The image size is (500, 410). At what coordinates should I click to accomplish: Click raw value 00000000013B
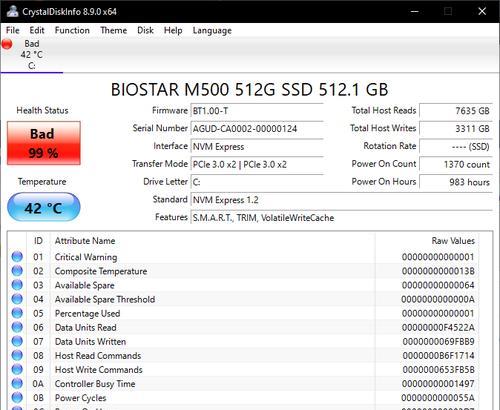point(438,271)
